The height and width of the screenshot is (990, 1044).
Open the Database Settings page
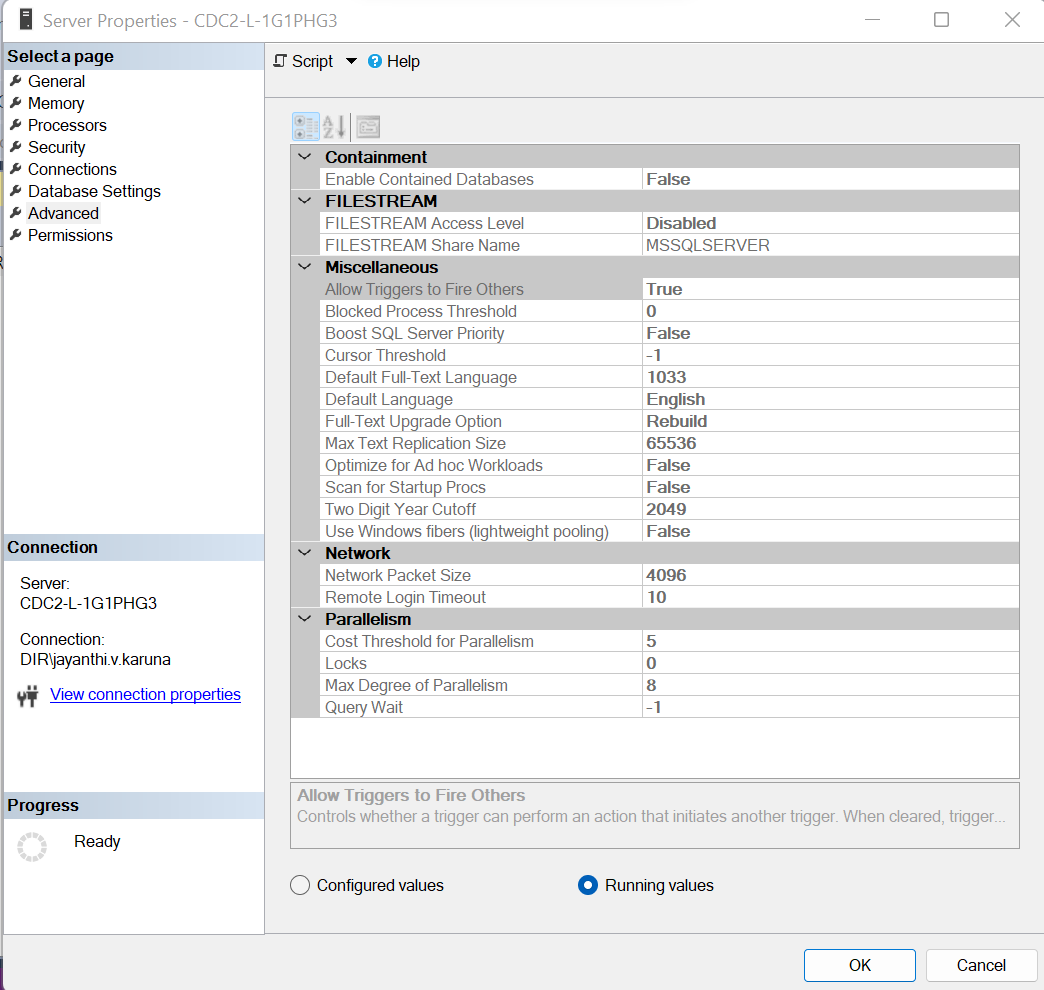(x=95, y=191)
